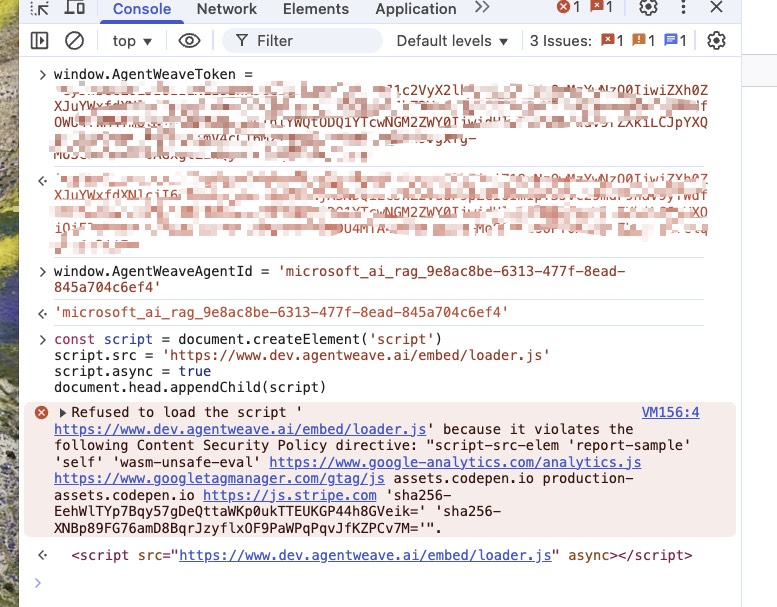The width and height of the screenshot is (777, 607).
Task: Toggle the live expression eye icon
Action: tap(189, 41)
